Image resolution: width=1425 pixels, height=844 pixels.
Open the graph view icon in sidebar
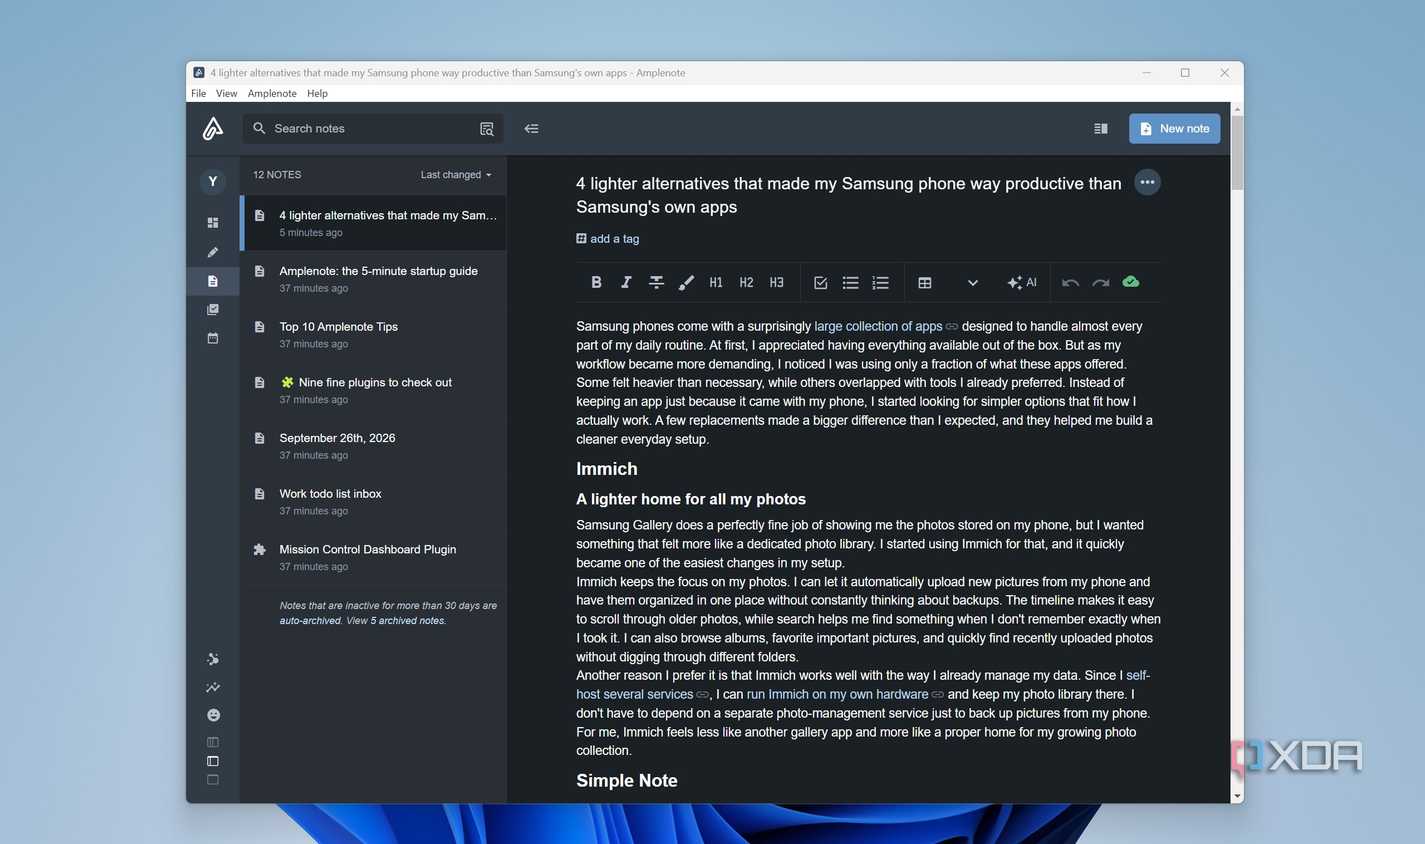pos(212,659)
